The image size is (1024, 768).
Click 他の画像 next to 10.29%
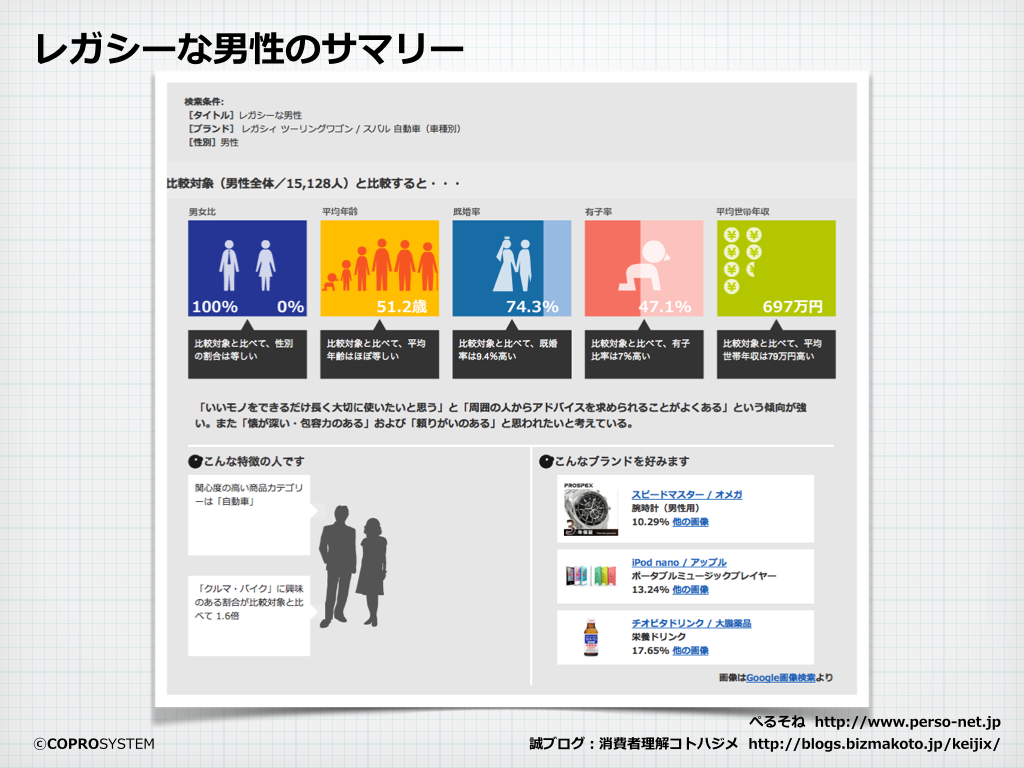pyautogui.click(x=690, y=522)
